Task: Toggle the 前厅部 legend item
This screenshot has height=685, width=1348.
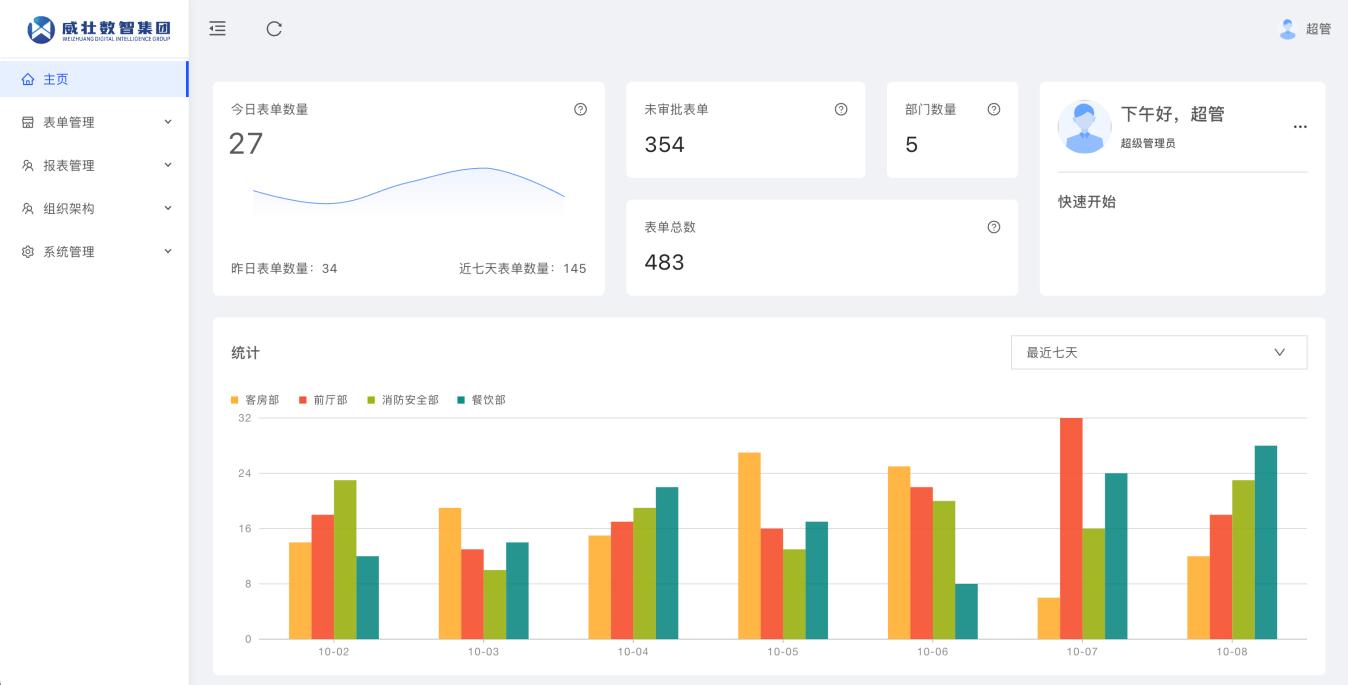Action: [x=323, y=400]
